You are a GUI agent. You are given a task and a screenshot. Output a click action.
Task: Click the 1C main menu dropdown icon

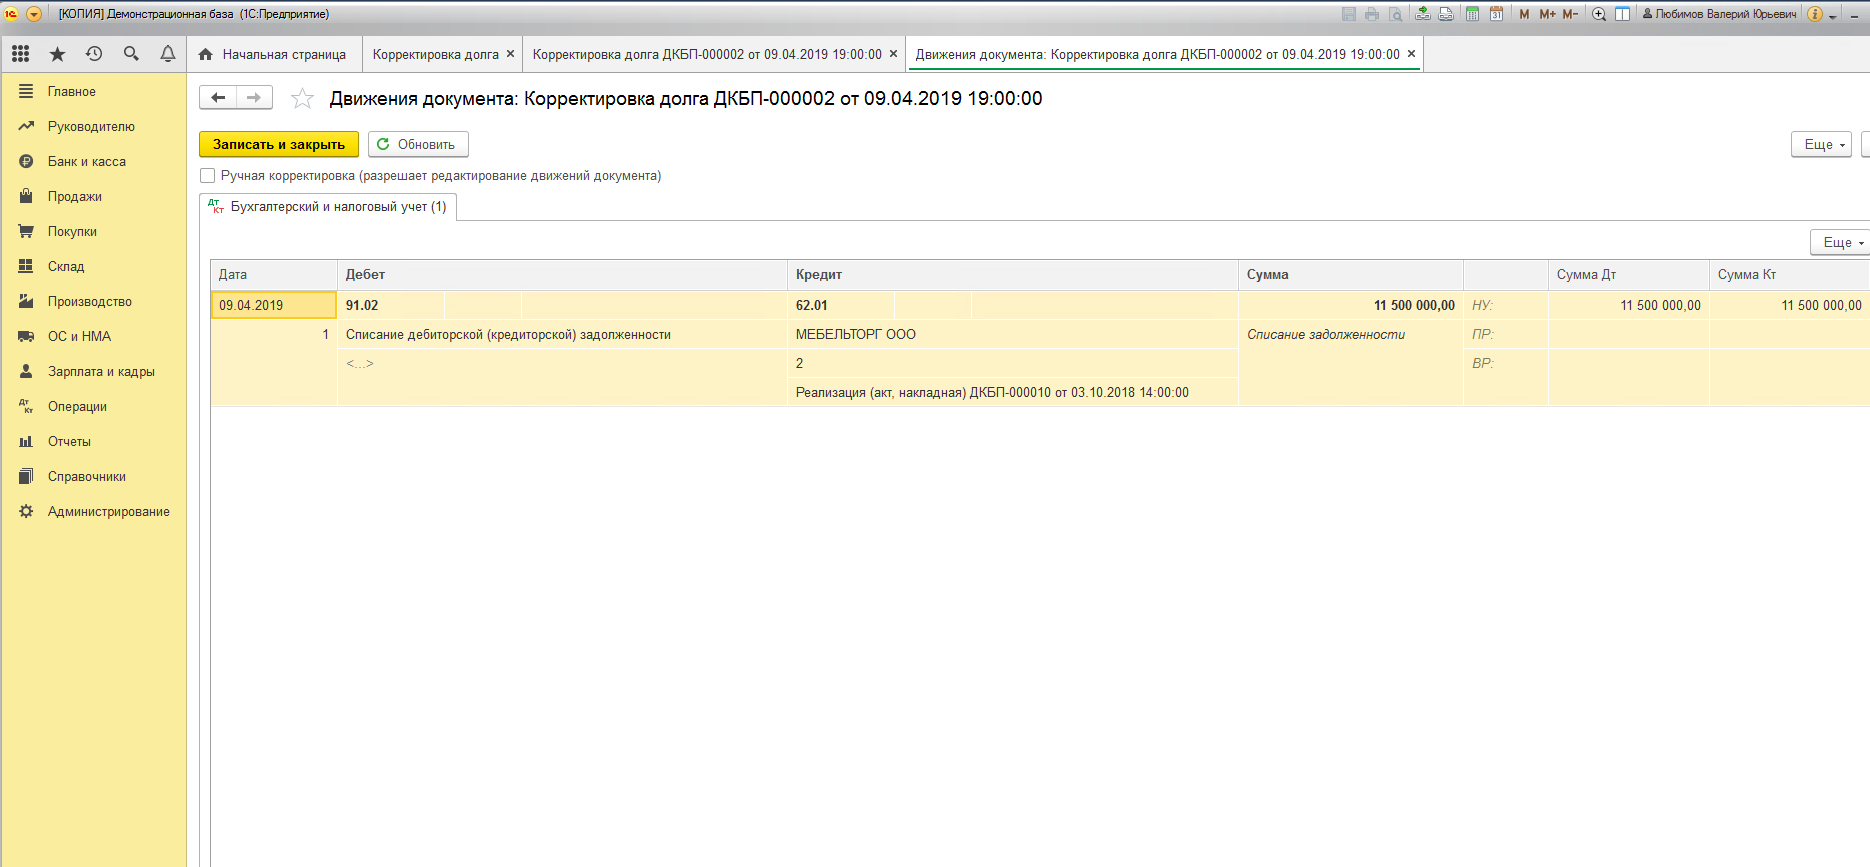coord(34,14)
